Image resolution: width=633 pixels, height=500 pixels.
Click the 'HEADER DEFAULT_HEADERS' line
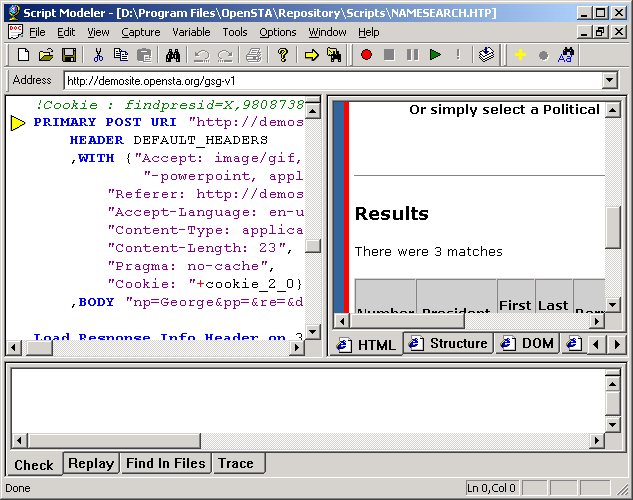point(168,140)
